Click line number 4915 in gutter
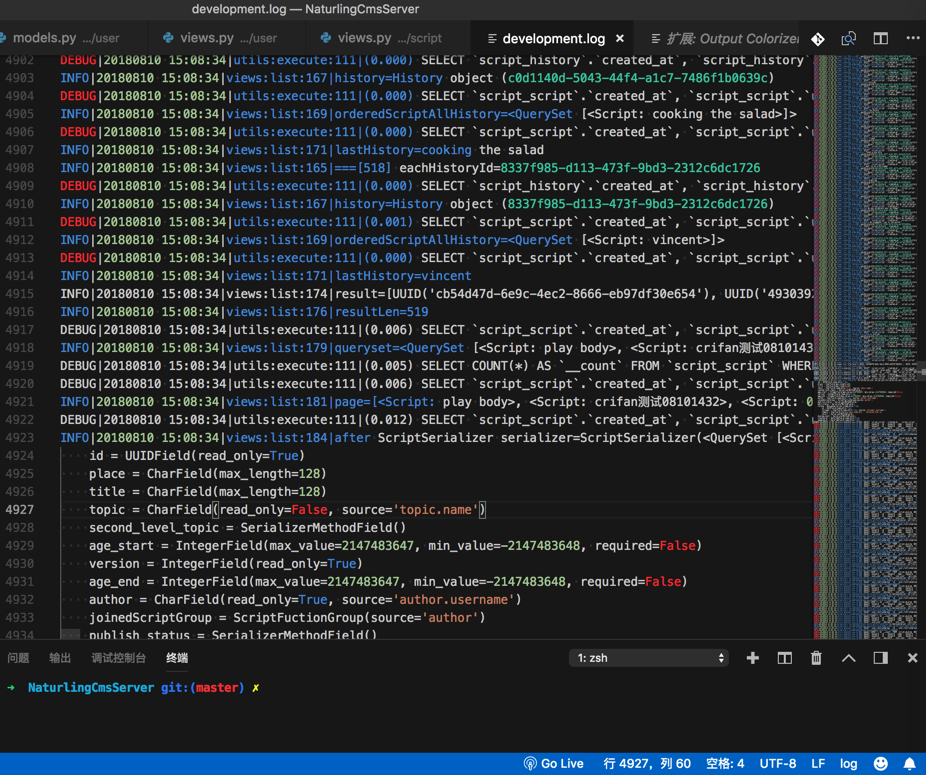This screenshot has height=775, width=926. (x=19, y=294)
